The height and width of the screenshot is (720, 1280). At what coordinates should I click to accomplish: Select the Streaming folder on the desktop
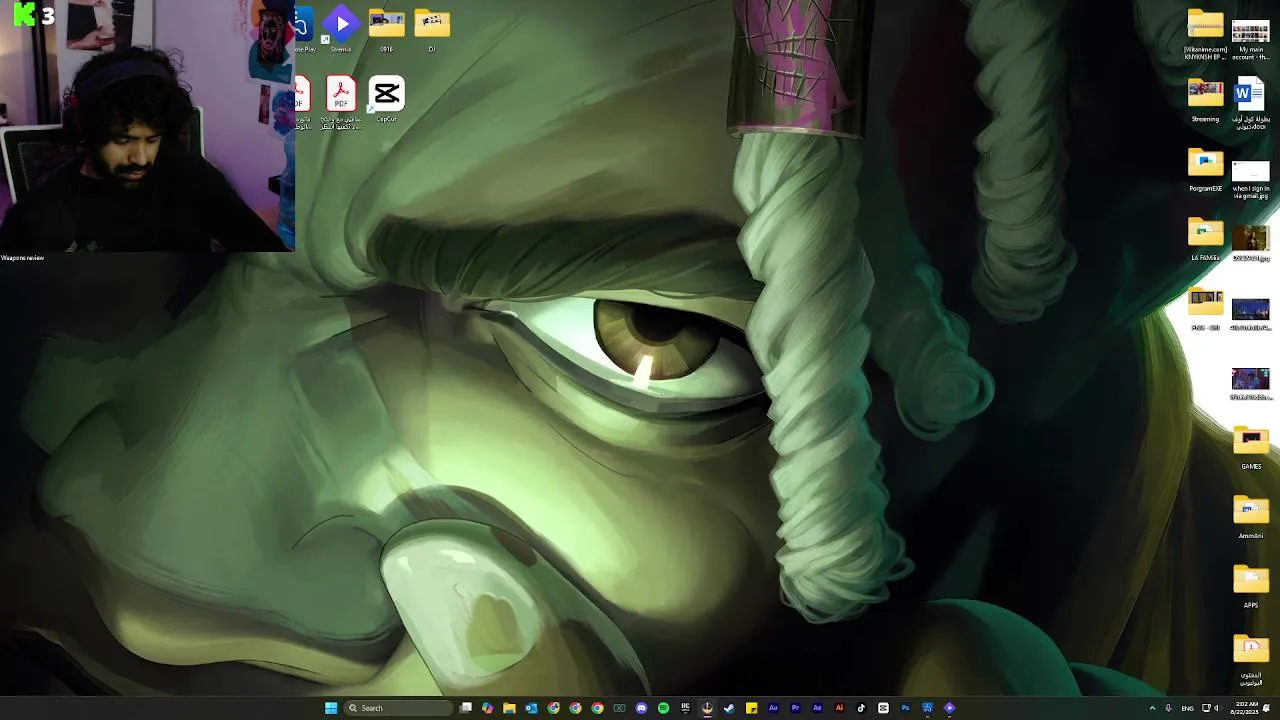coord(1205,100)
